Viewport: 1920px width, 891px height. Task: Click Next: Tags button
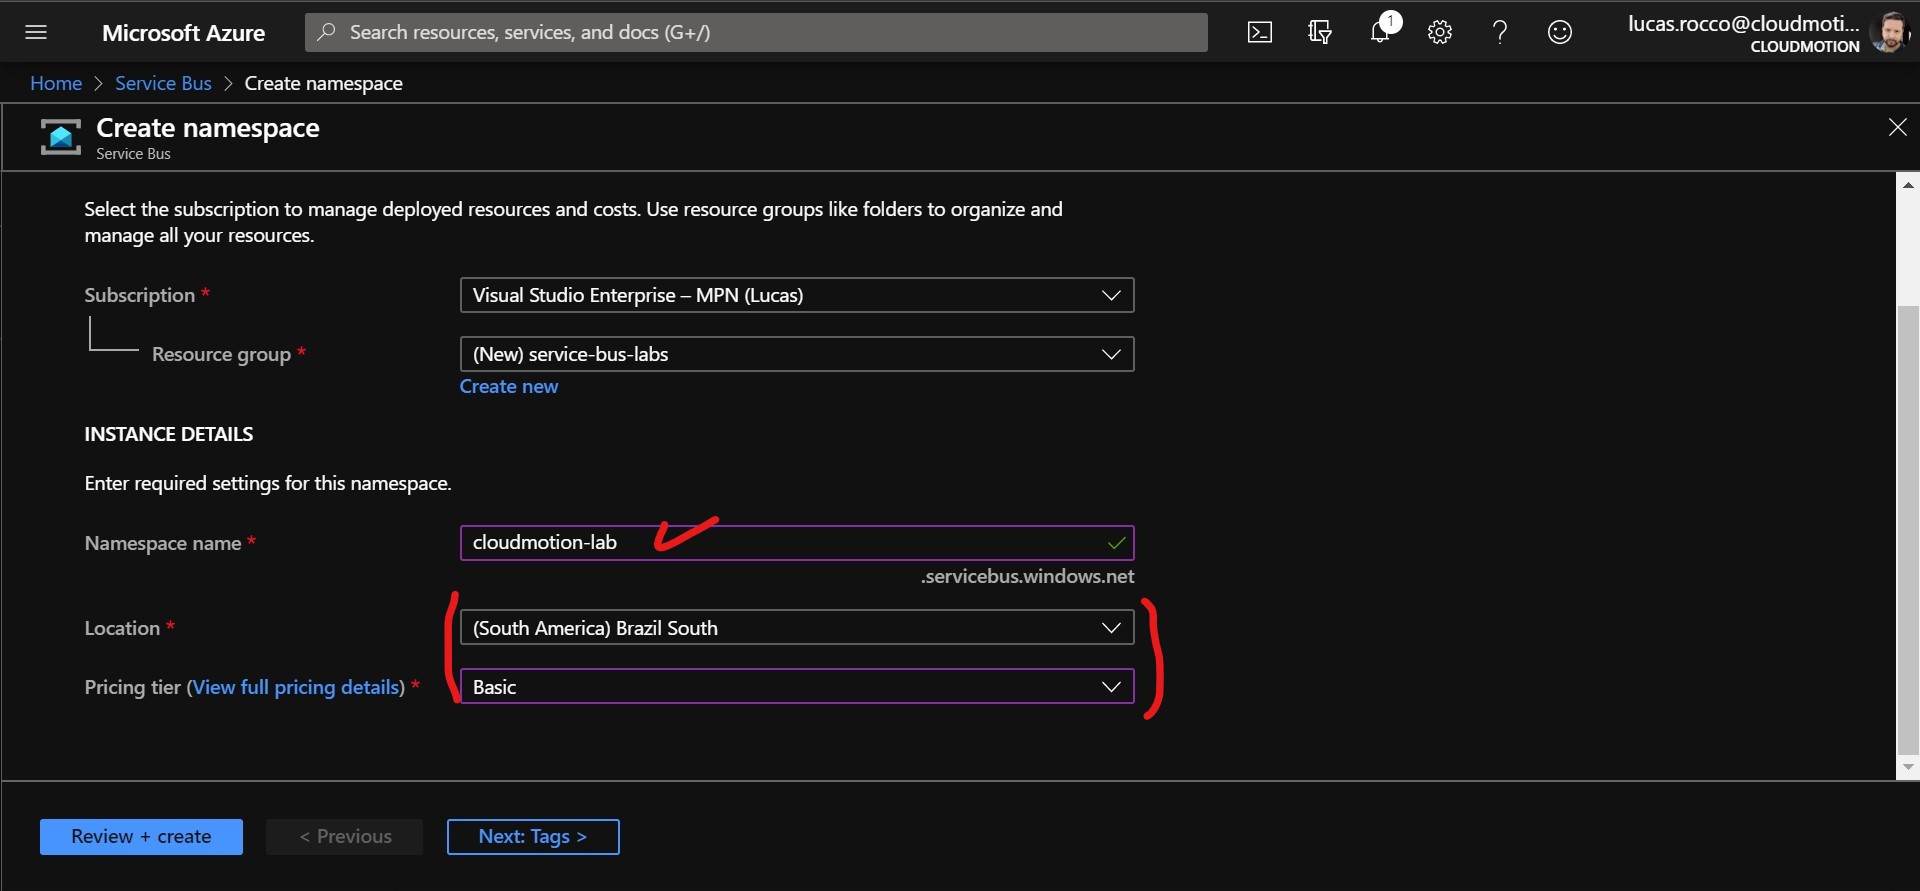(x=533, y=837)
